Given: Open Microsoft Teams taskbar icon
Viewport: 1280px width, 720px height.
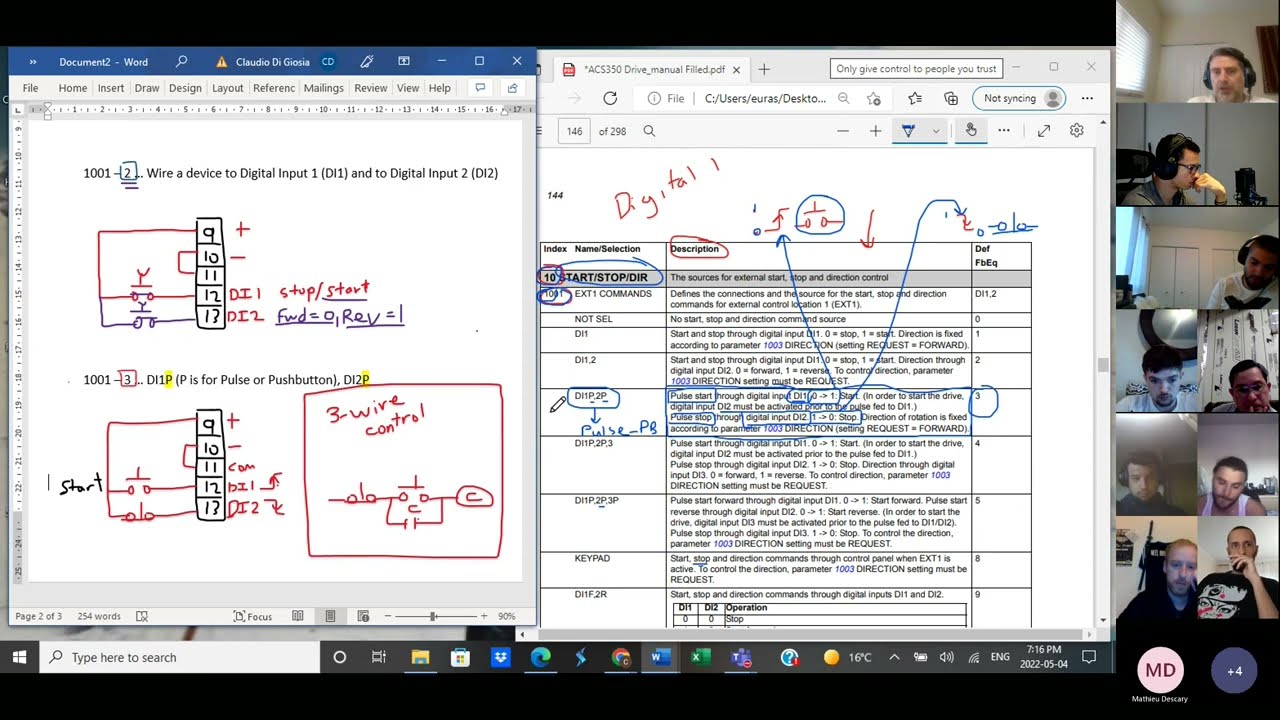Looking at the screenshot, I should (740, 657).
